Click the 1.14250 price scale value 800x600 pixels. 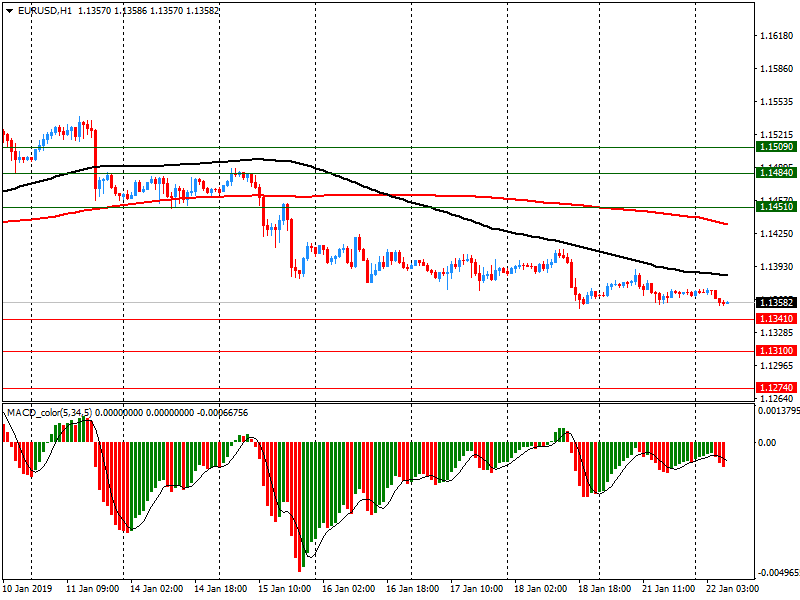[777, 234]
